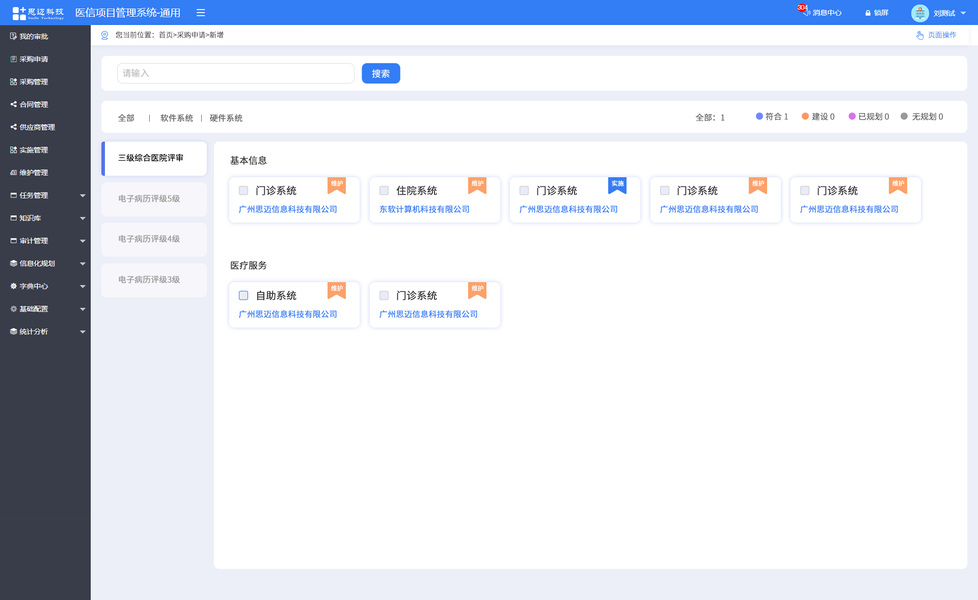
Task: Expand the 任务管理 sidebar menu
Action: point(82,195)
